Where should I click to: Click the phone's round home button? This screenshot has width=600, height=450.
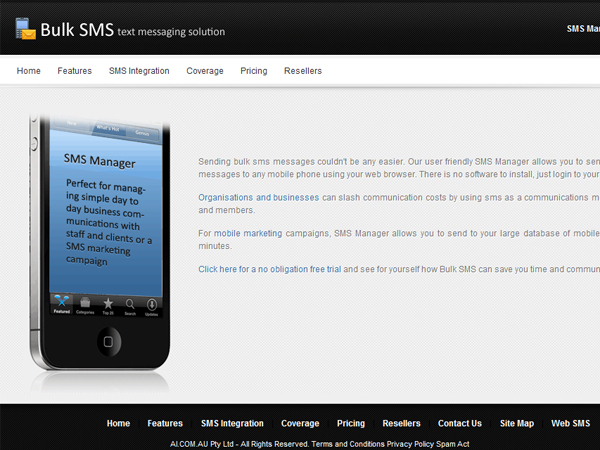pyautogui.click(x=109, y=341)
